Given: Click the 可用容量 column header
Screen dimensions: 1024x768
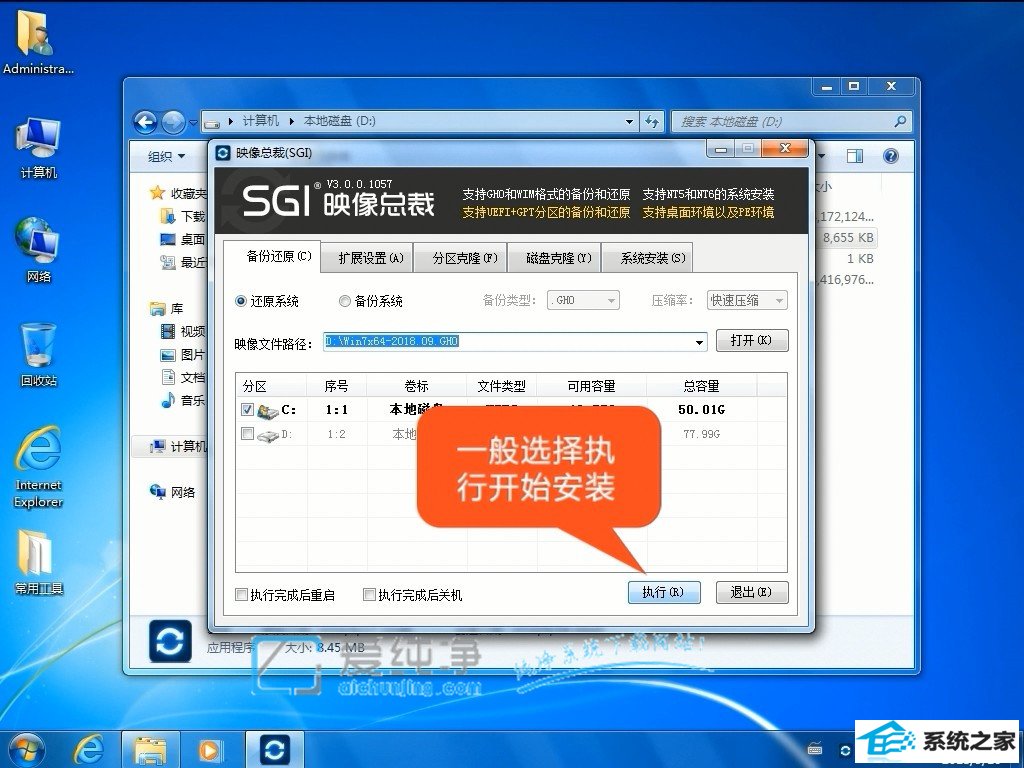Looking at the screenshot, I should [x=591, y=386].
